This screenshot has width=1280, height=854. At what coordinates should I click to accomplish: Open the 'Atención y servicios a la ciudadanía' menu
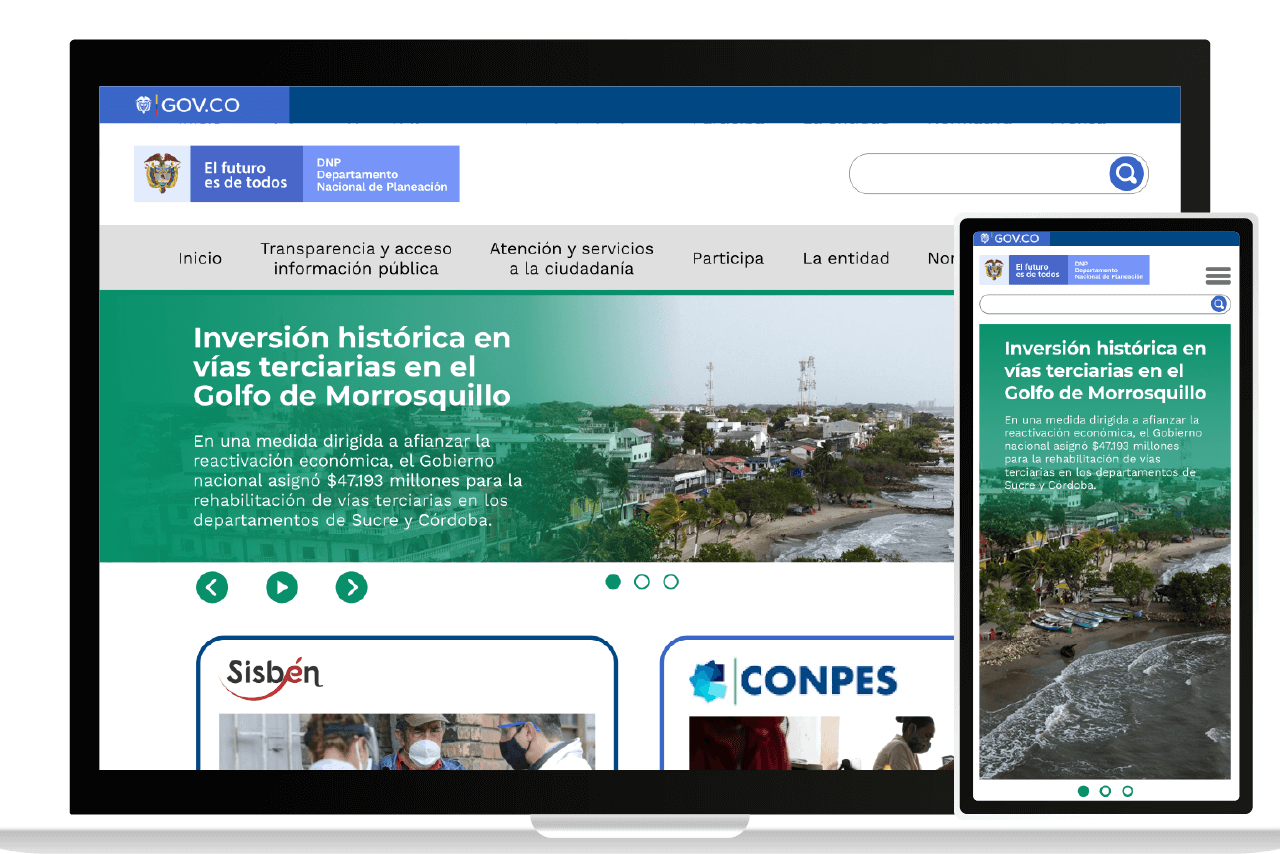[571, 258]
